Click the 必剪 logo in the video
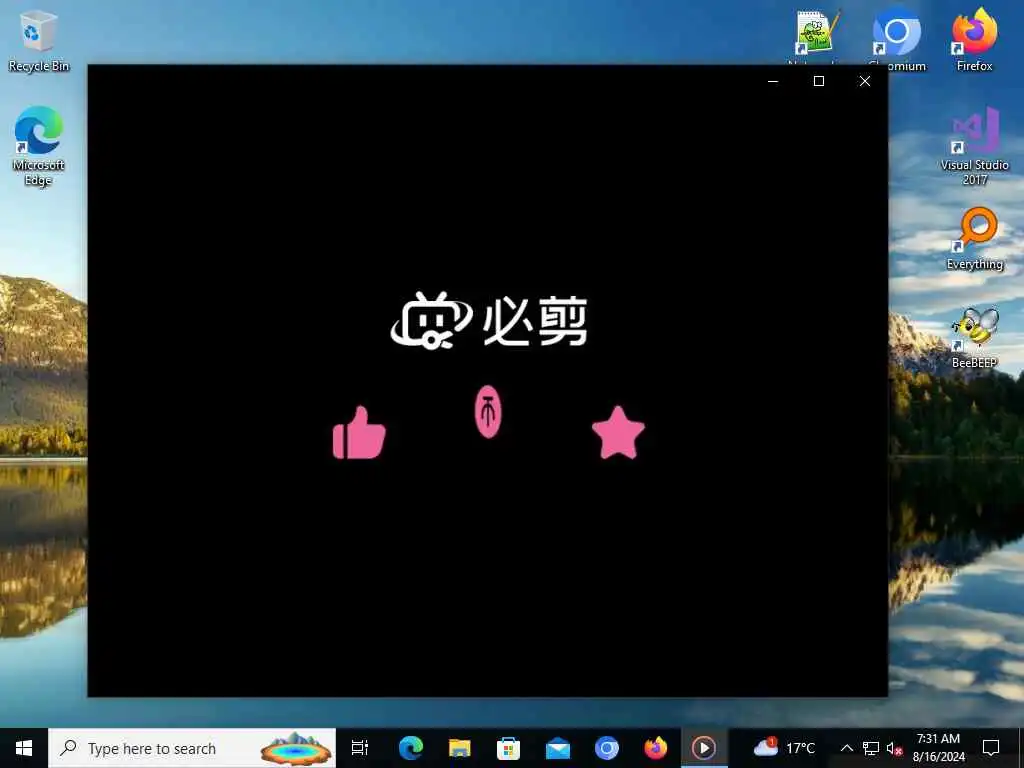 (x=488, y=320)
